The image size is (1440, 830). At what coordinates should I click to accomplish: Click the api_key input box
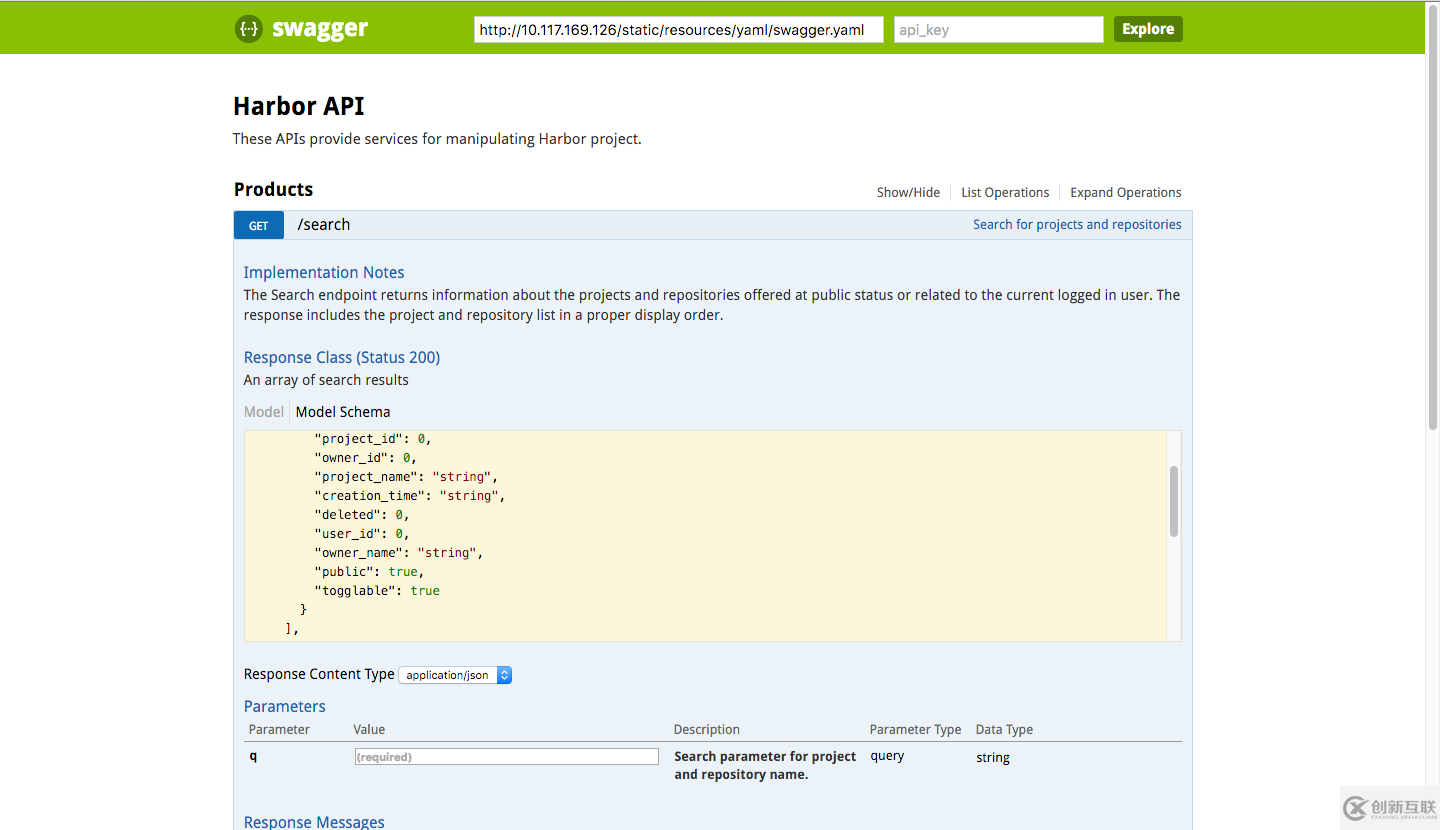[997, 29]
